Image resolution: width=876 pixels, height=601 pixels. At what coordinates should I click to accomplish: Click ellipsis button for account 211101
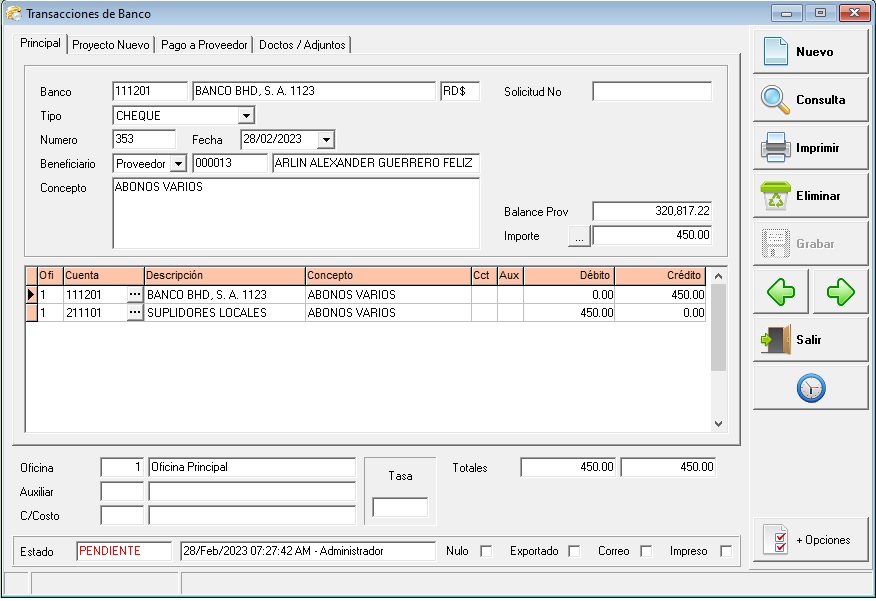135,313
